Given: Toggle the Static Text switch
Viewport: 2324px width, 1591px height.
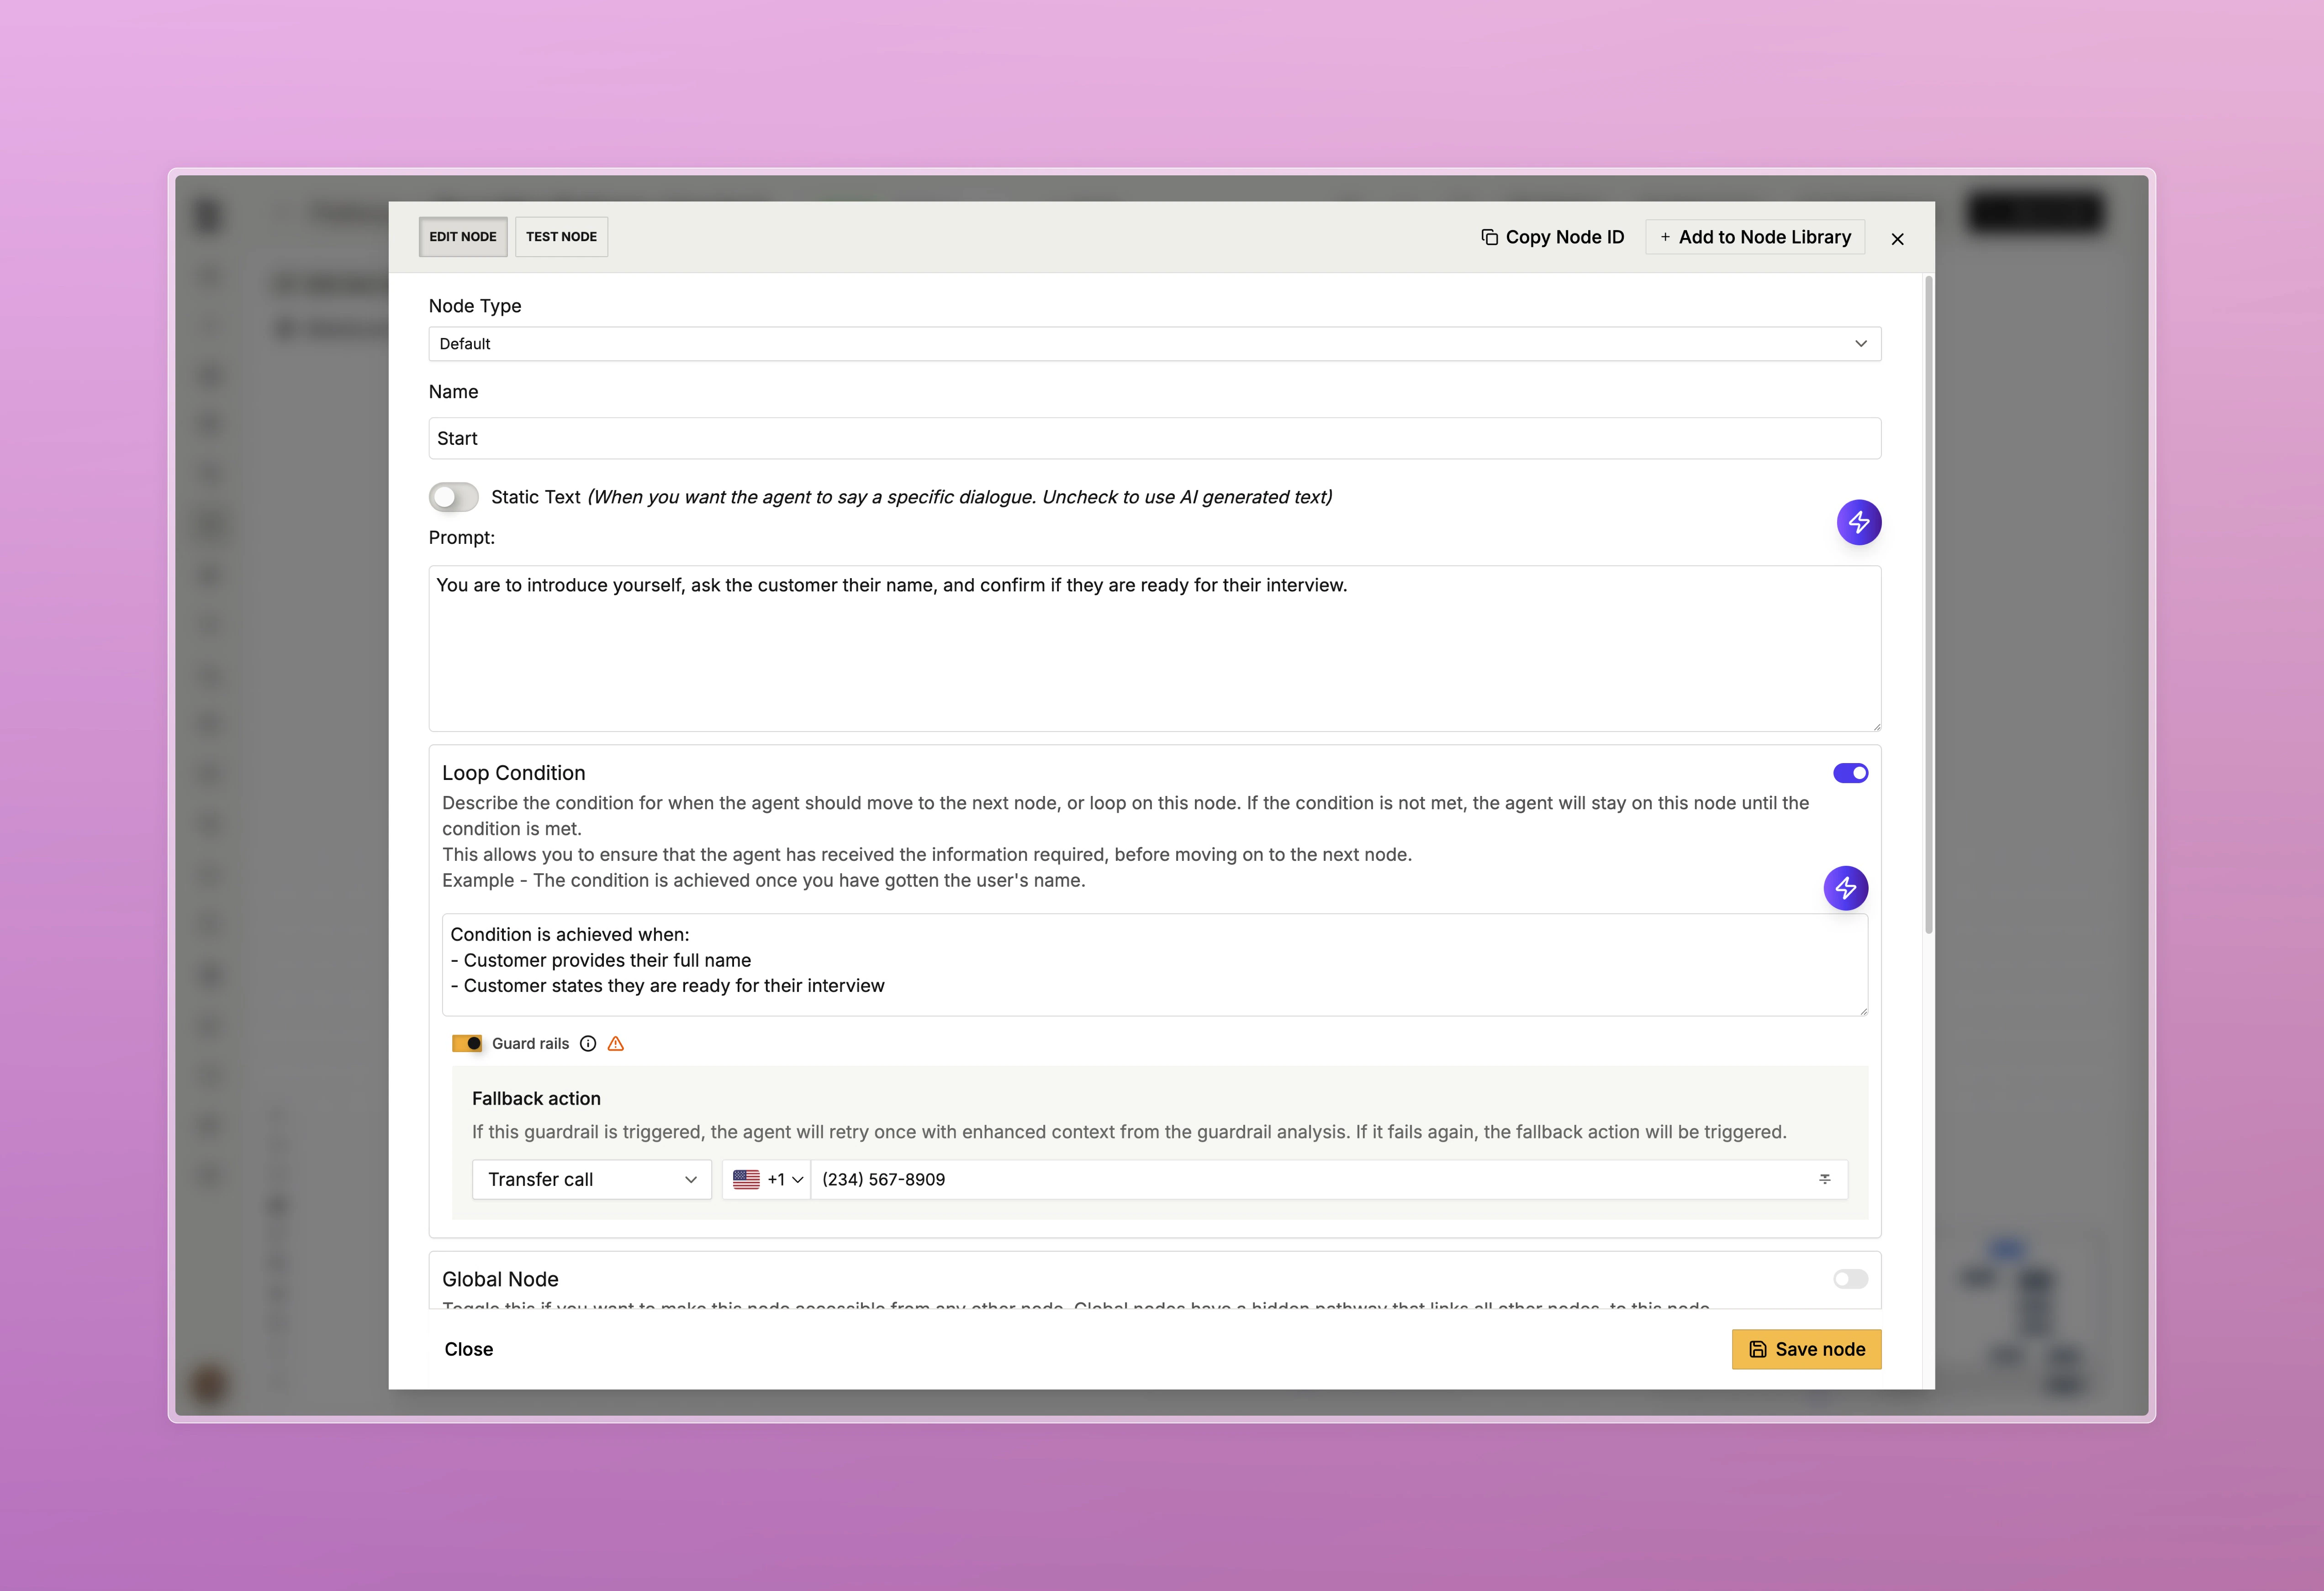Looking at the screenshot, I should pos(453,497).
